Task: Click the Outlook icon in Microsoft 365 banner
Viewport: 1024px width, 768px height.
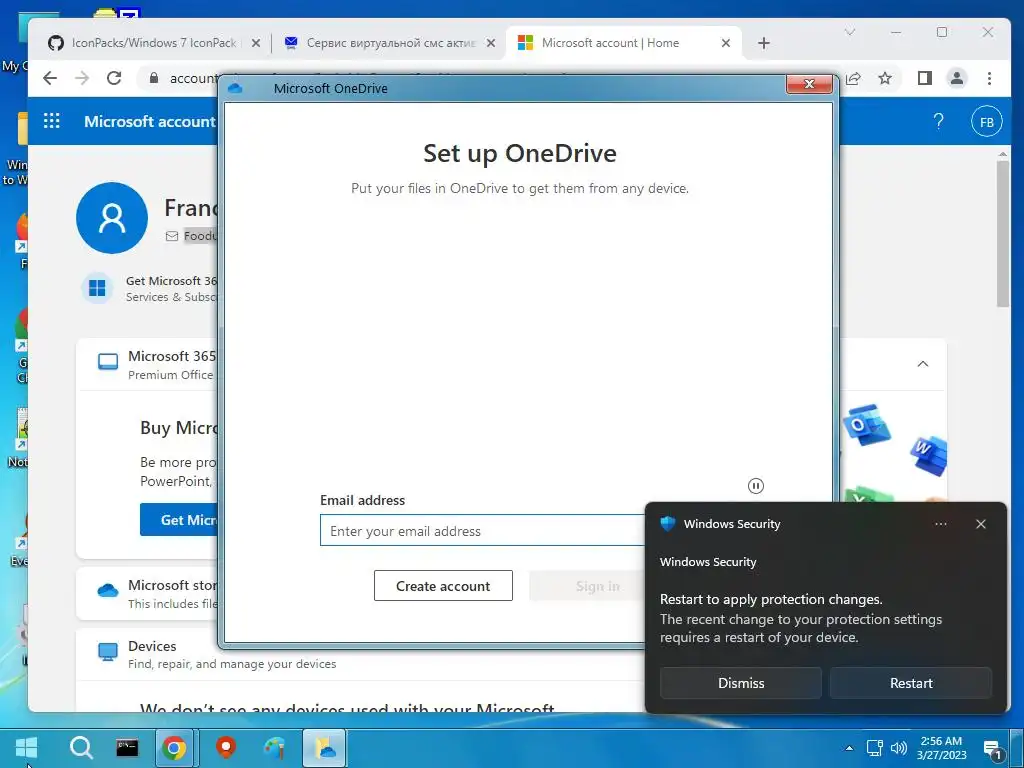Action: (x=867, y=425)
